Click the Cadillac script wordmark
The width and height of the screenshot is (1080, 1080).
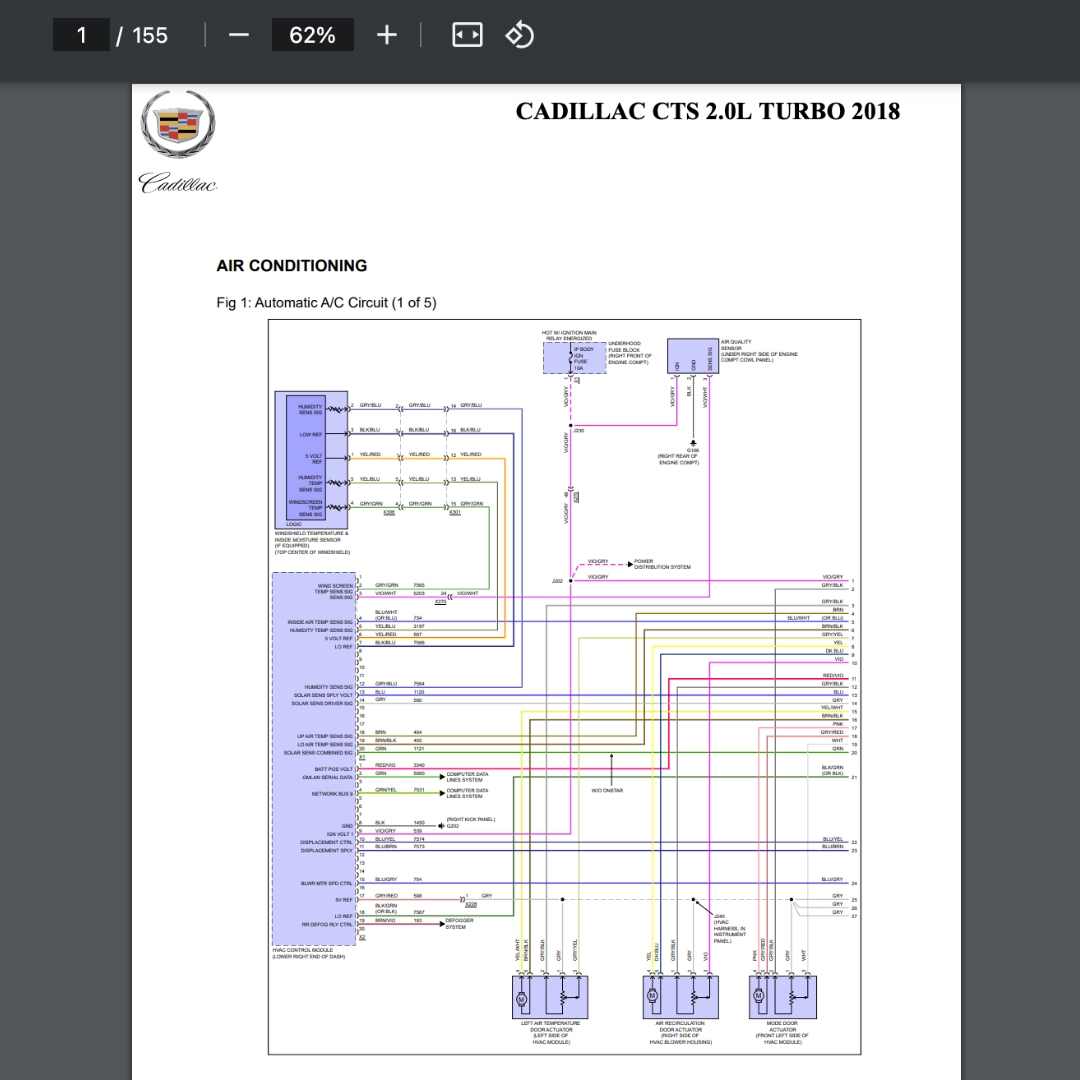pos(178,183)
